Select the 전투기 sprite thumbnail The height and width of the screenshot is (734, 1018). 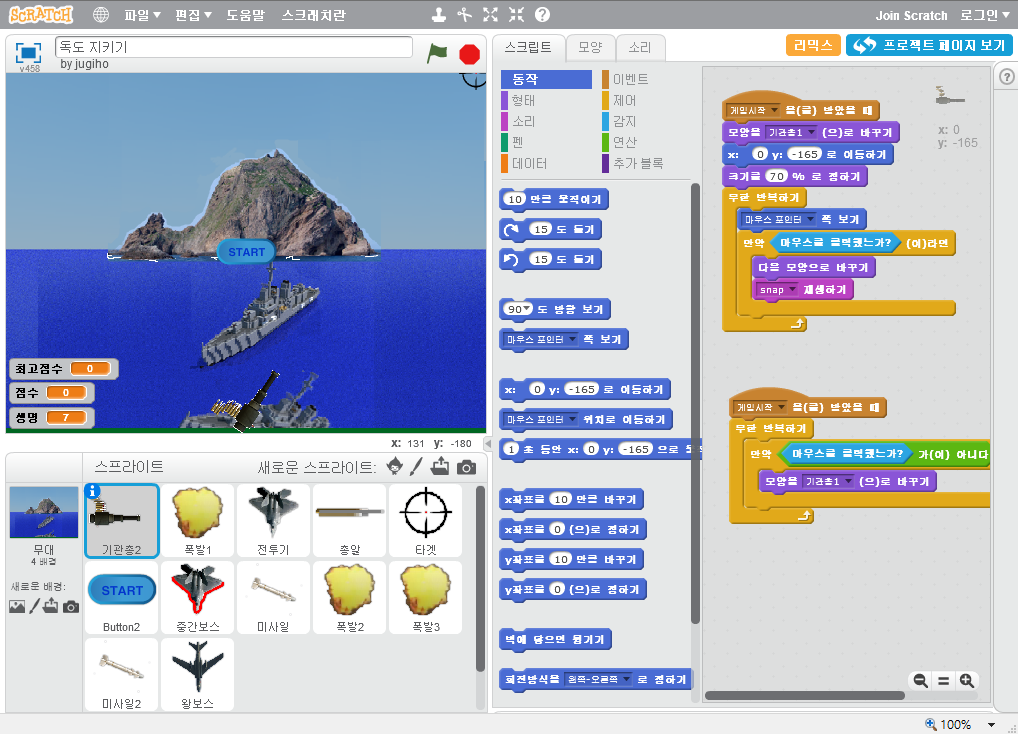274,518
